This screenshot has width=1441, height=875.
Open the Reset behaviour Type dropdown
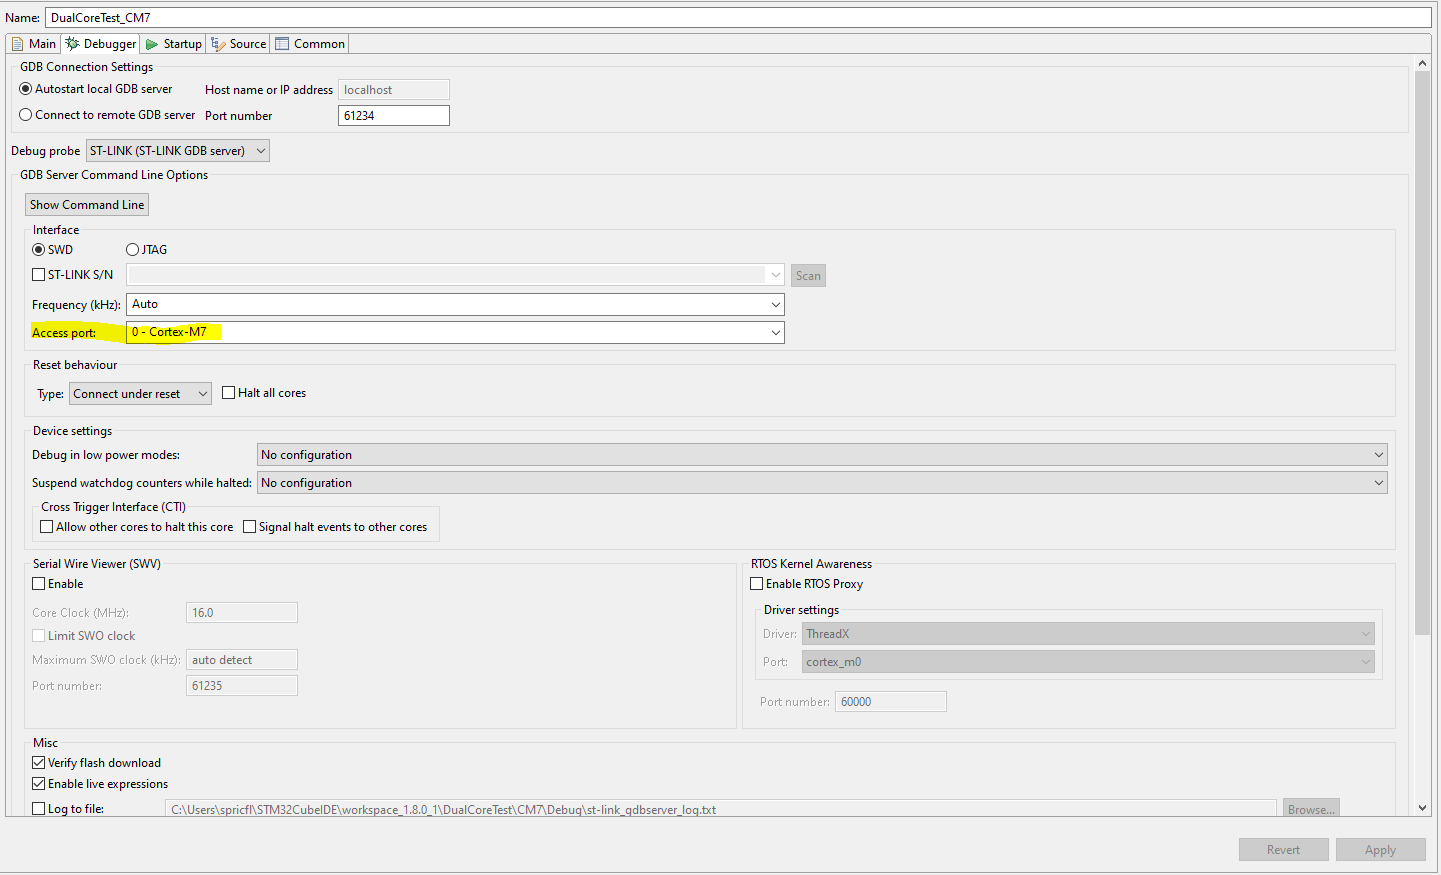pos(140,394)
